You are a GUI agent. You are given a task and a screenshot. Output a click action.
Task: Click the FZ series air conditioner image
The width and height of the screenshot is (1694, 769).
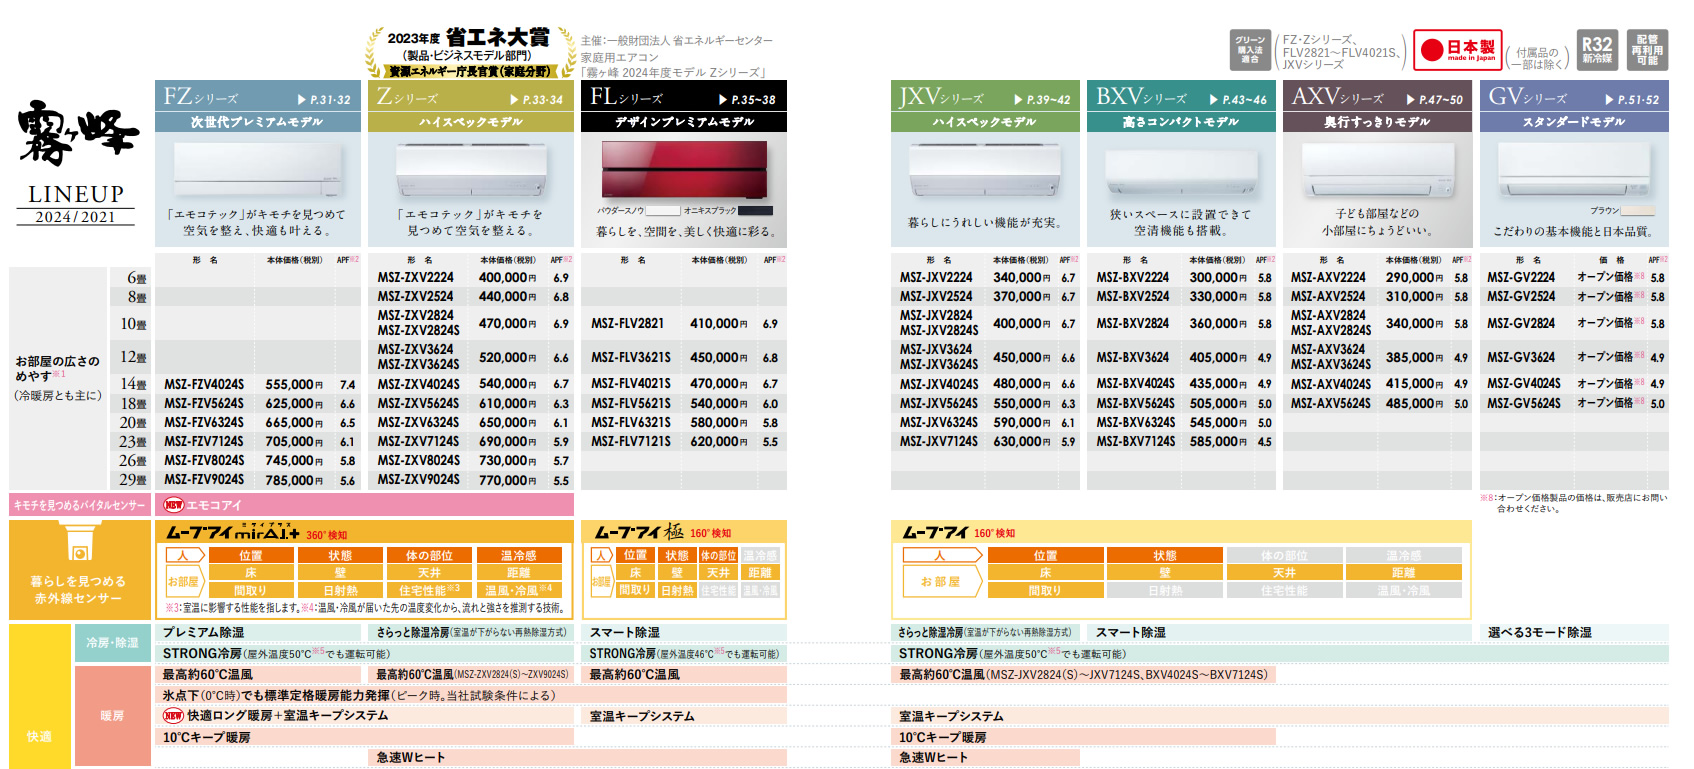pos(257,170)
